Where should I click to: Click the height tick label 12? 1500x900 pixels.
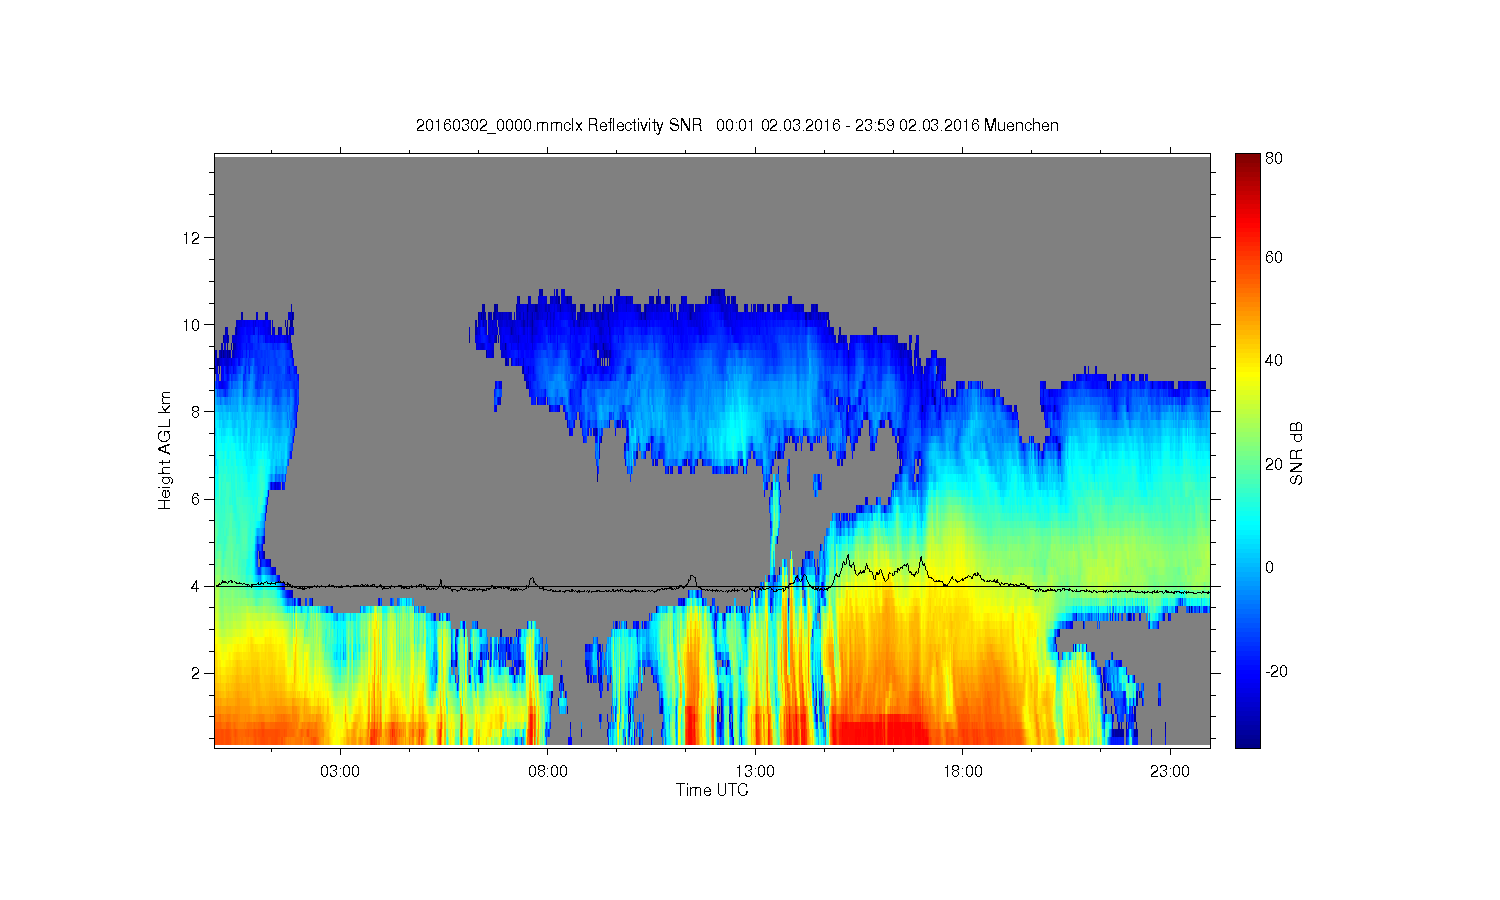(192, 237)
